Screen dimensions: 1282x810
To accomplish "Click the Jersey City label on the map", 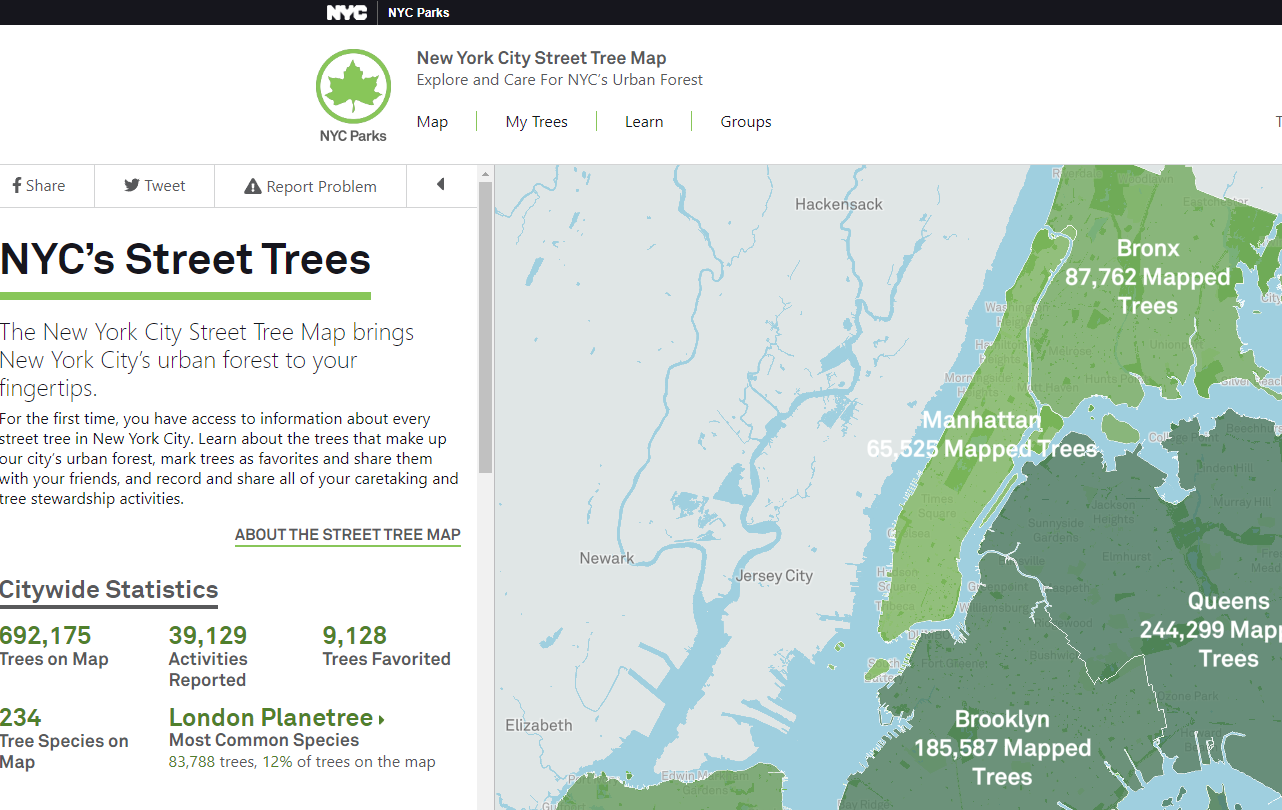I will 774,576.
